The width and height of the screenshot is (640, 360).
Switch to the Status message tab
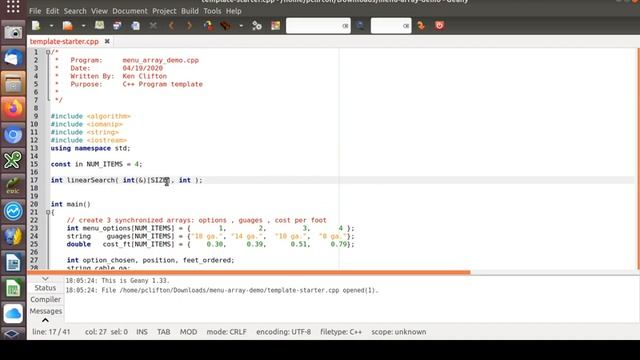(x=45, y=288)
